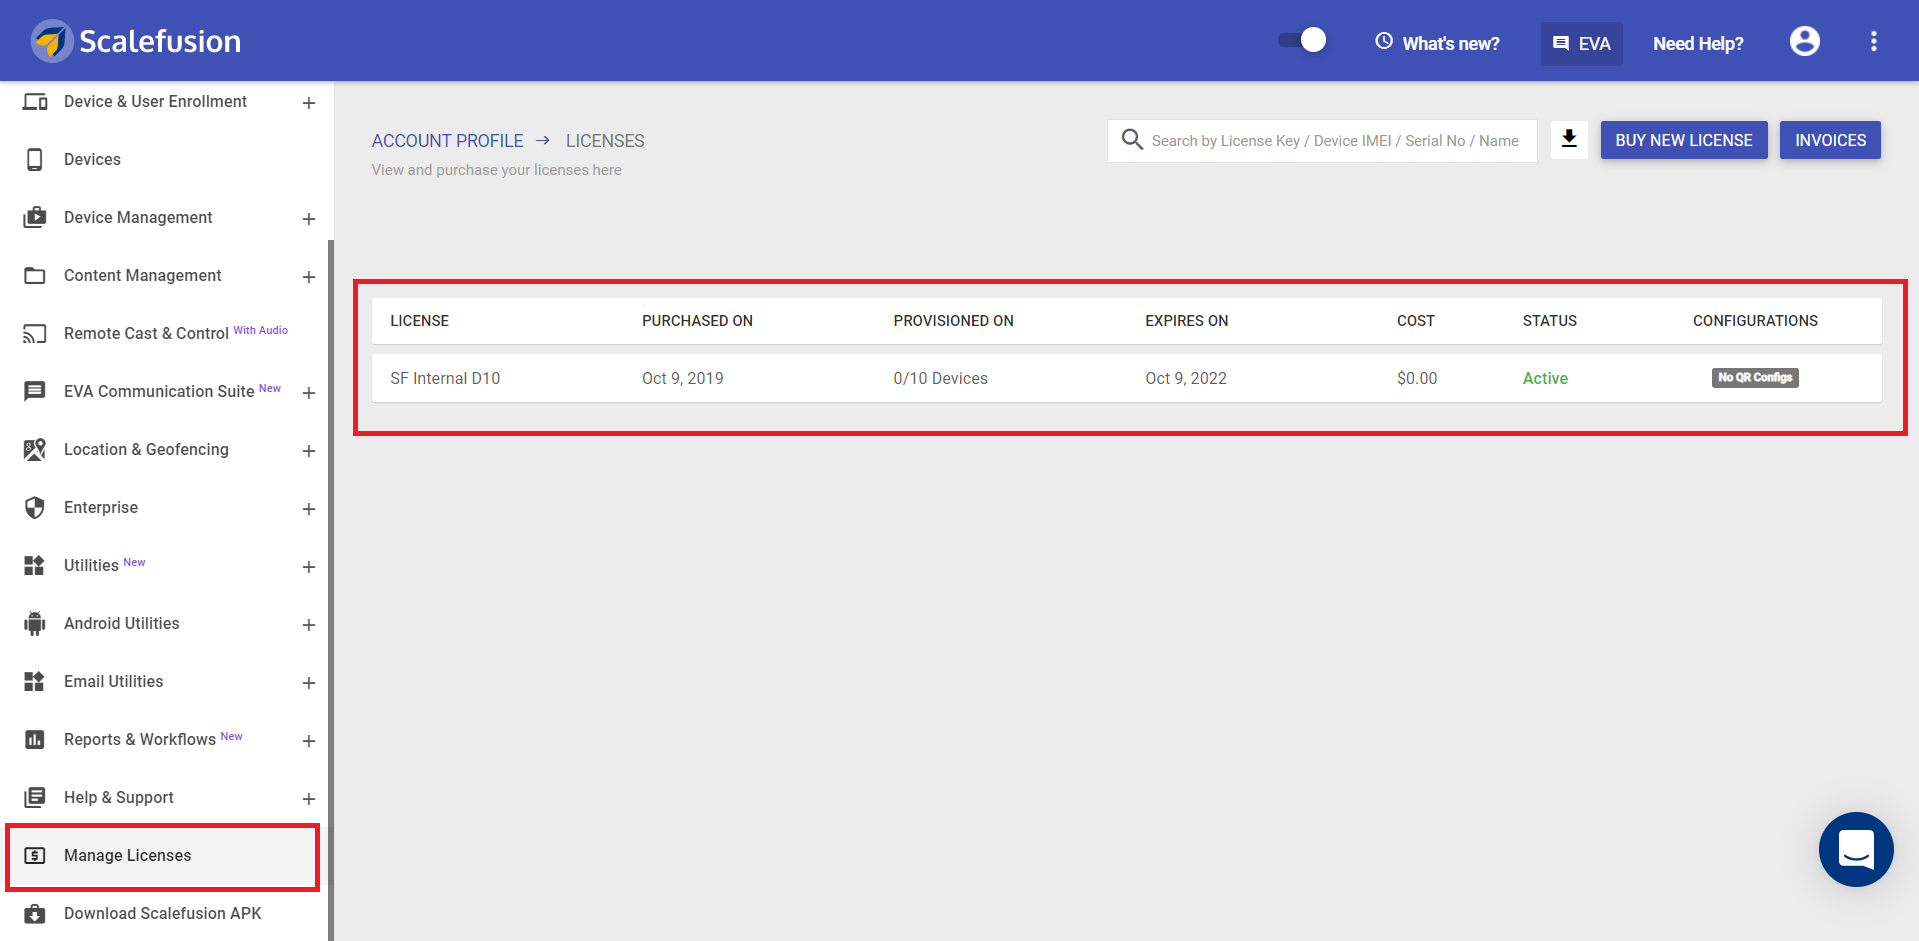Click the search magnifier icon
This screenshot has height=941, width=1919.
1131,140
